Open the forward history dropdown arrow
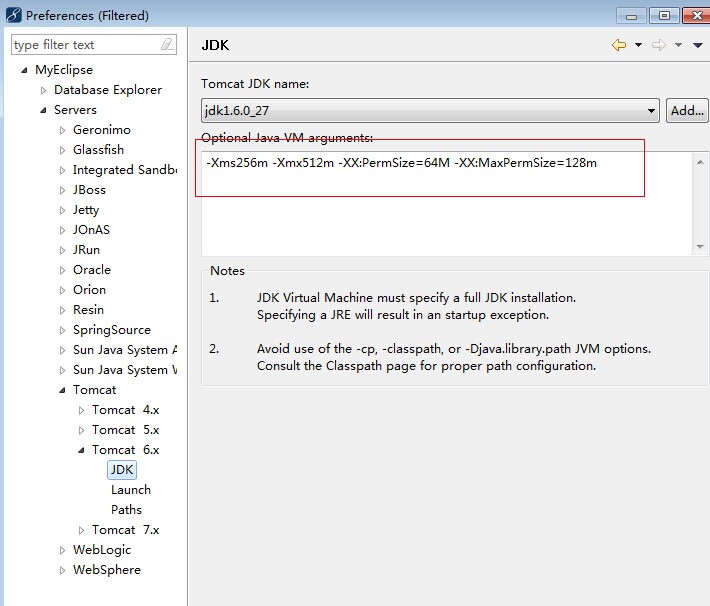Screen dimensions: 710x606 click(x=678, y=45)
